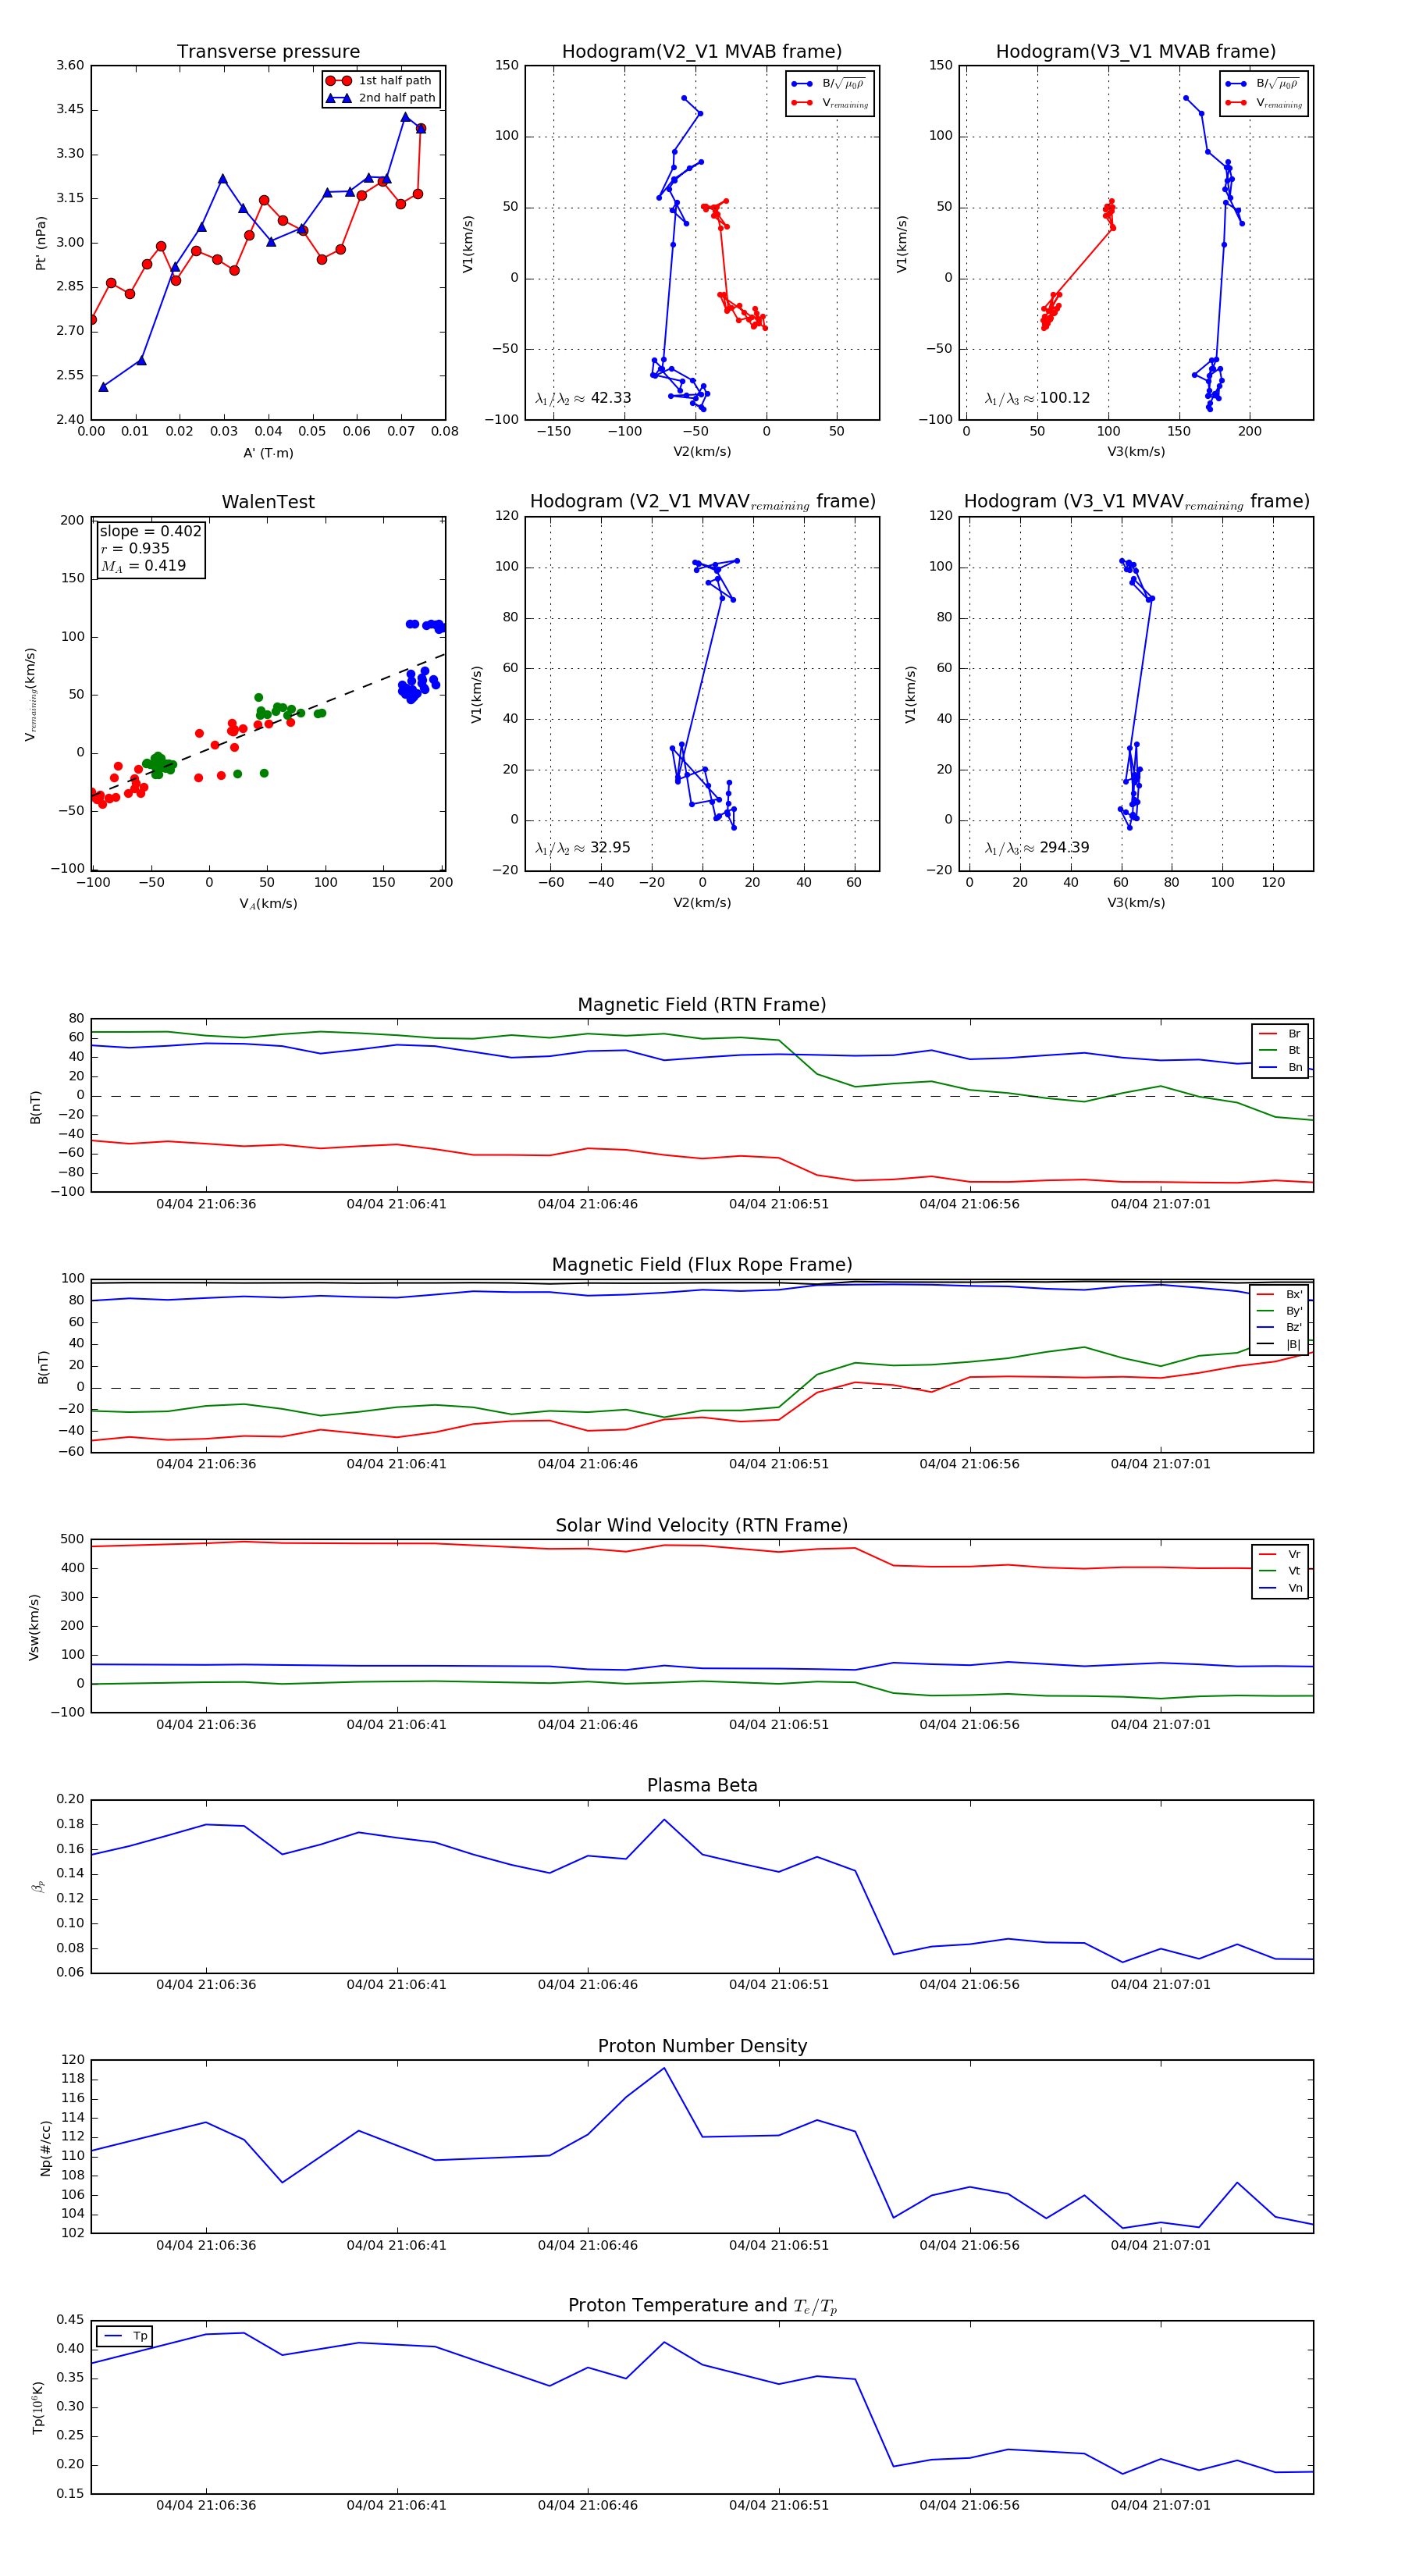The height and width of the screenshot is (2576, 1405).
Task: Click B/√μ0ρ legend entry in V3_V1 MVAB hodogram
Action: click(1263, 84)
